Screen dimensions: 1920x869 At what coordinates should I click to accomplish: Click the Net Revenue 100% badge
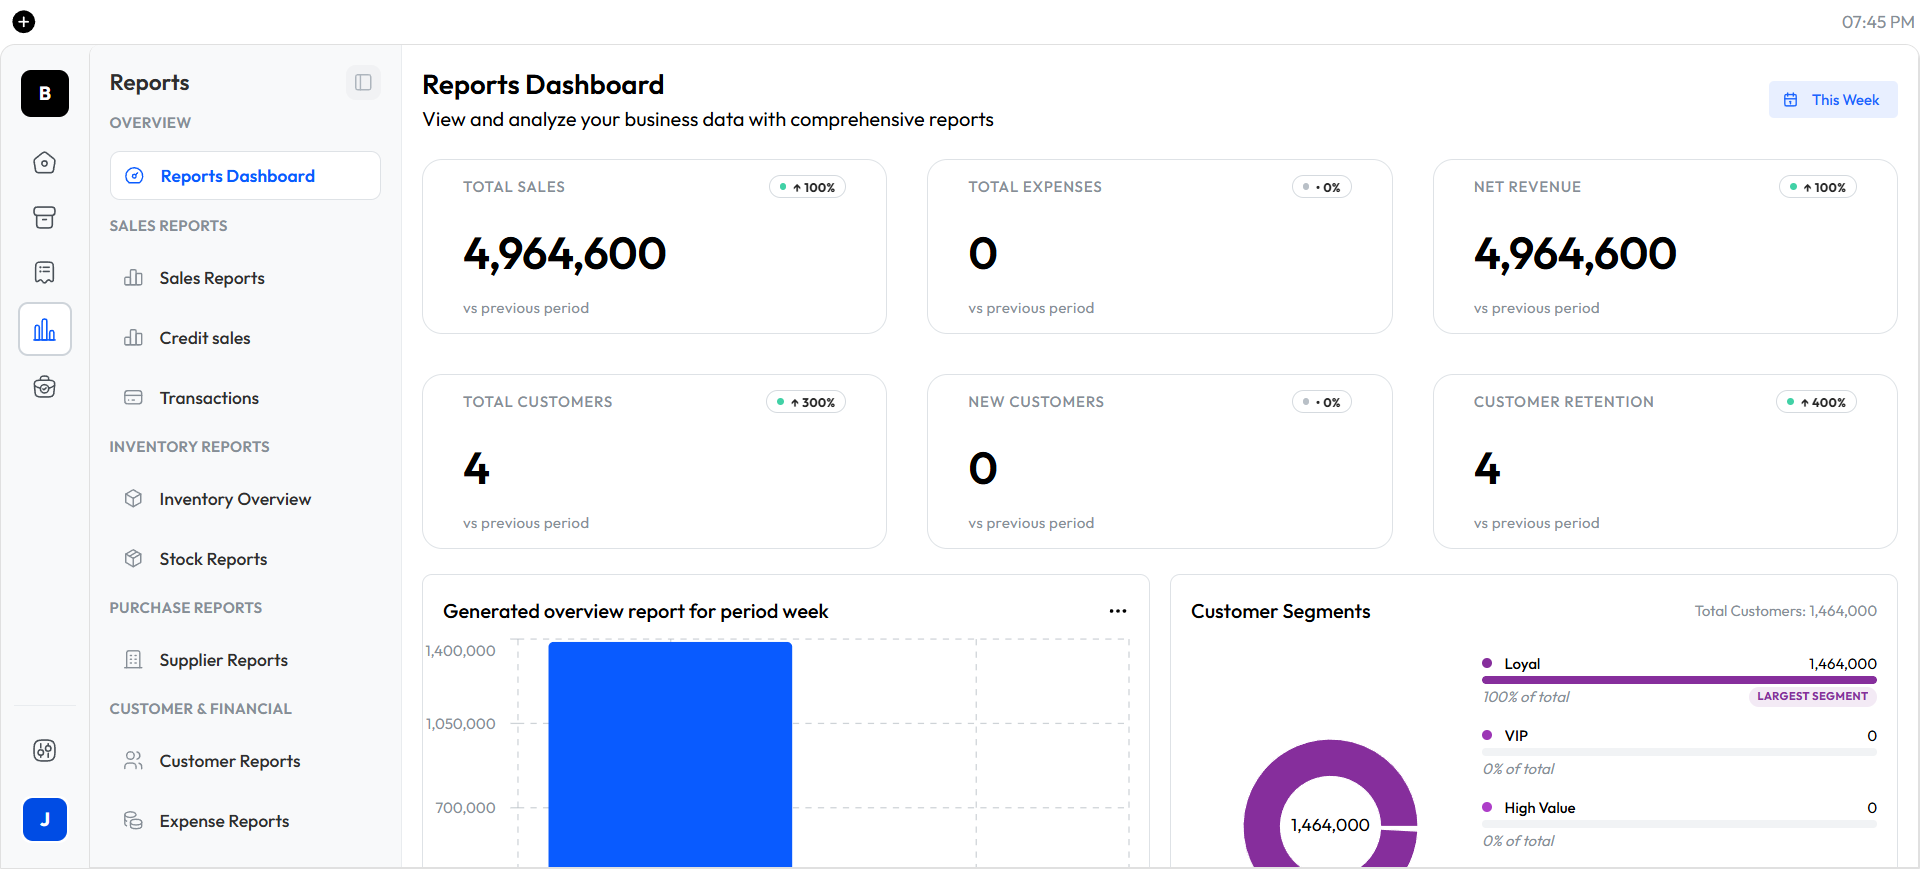click(1818, 187)
